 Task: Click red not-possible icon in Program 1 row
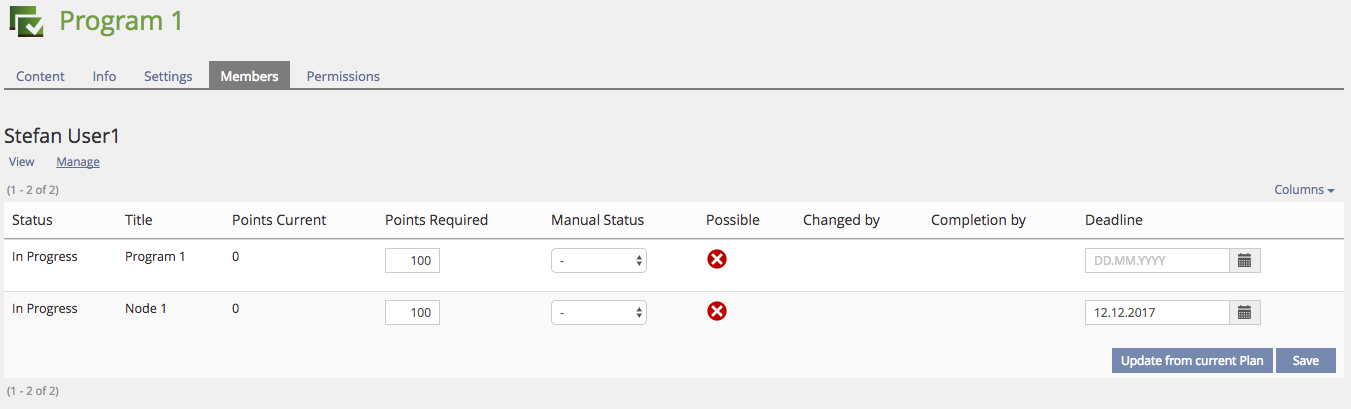(717, 260)
